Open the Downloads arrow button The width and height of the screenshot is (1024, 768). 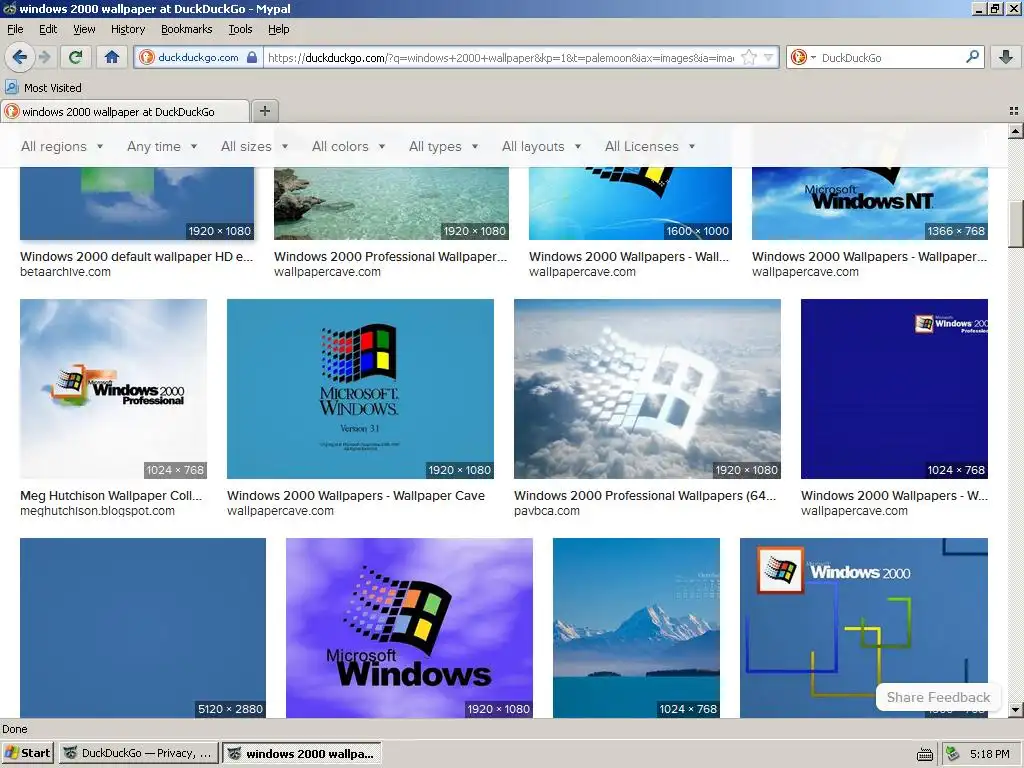point(1006,57)
